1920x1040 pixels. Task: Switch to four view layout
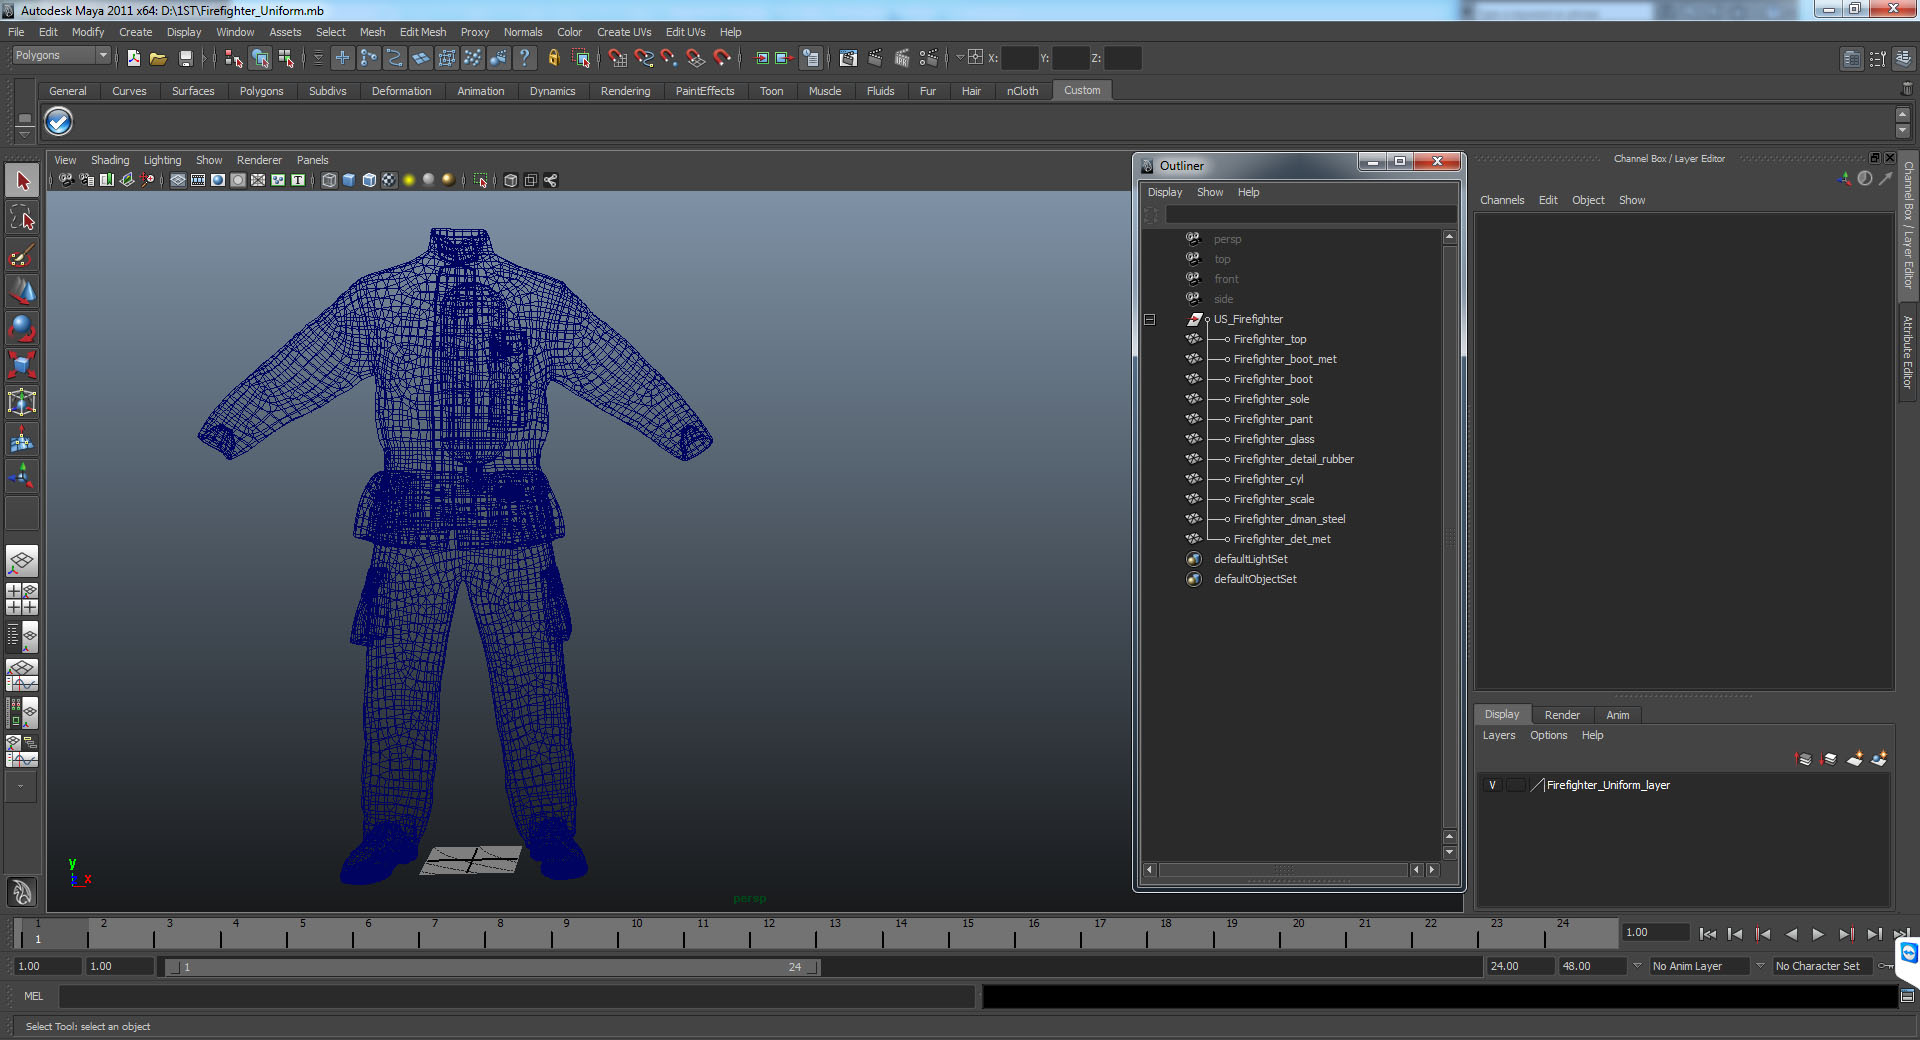22,598
